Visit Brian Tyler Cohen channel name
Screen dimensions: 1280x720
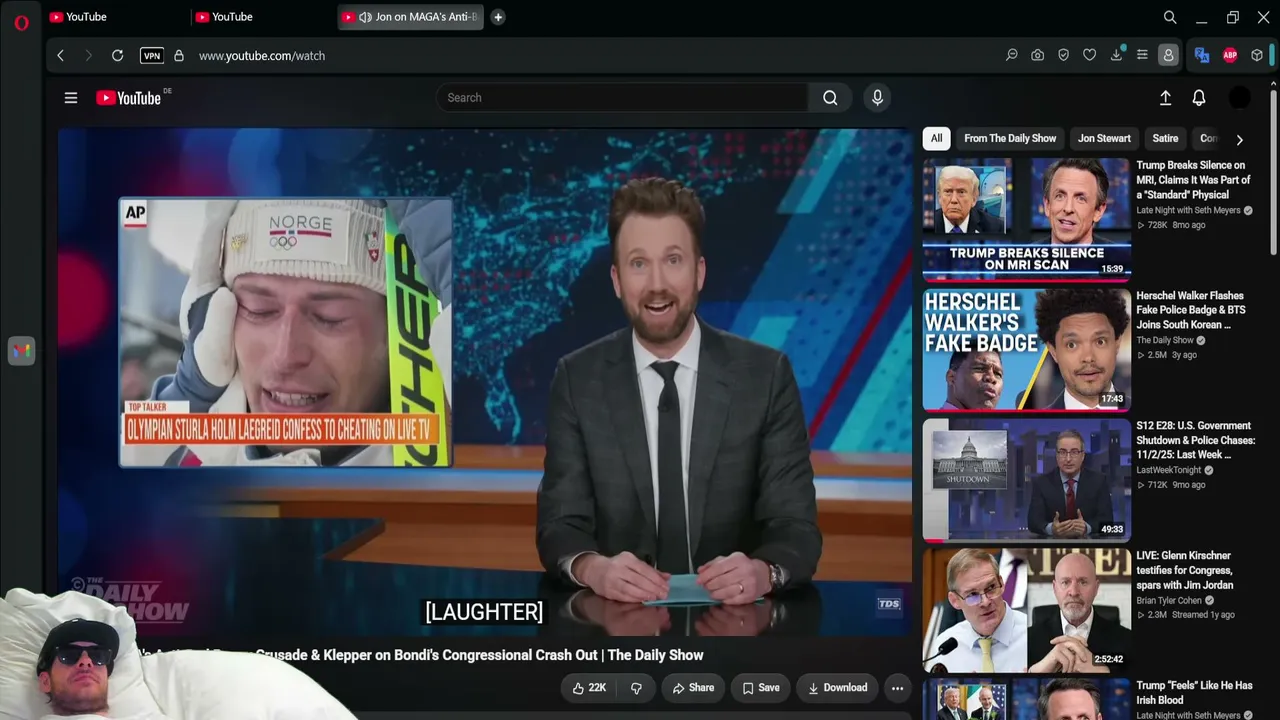pyautogui.click(x=1169, y=601)
